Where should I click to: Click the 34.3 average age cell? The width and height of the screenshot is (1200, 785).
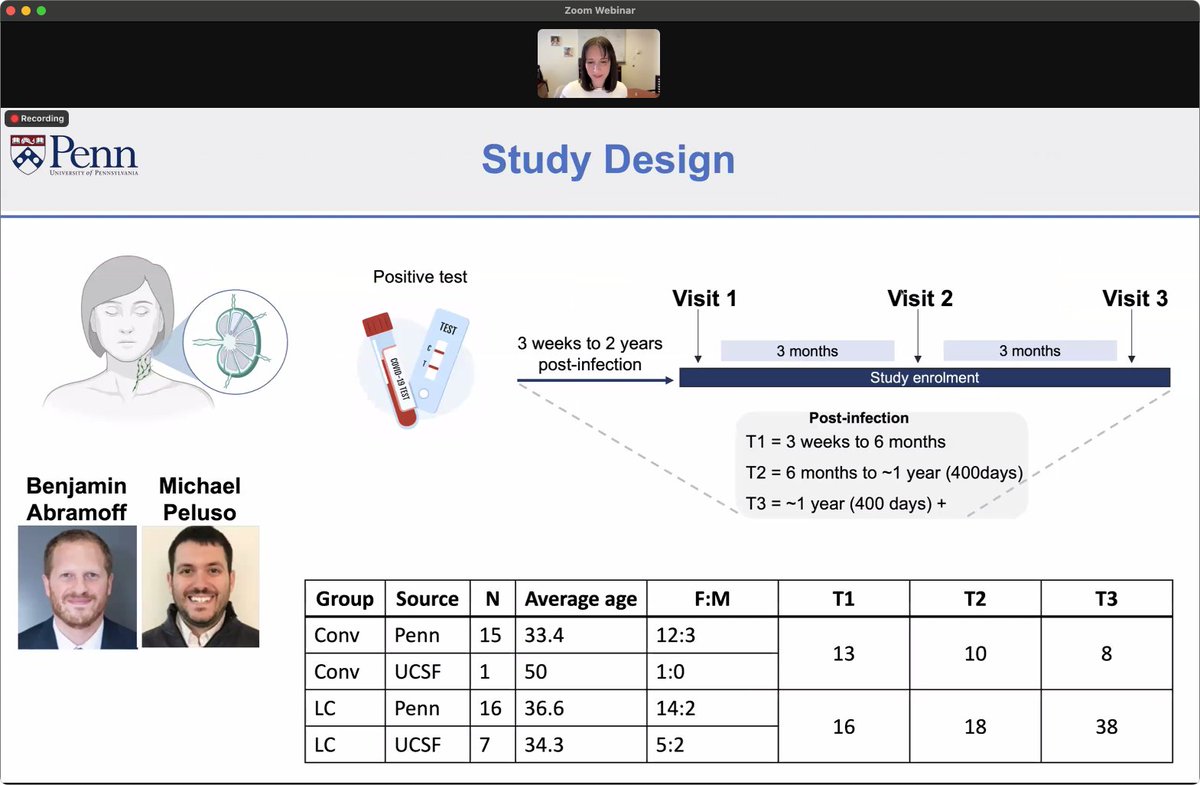[581, 744]
